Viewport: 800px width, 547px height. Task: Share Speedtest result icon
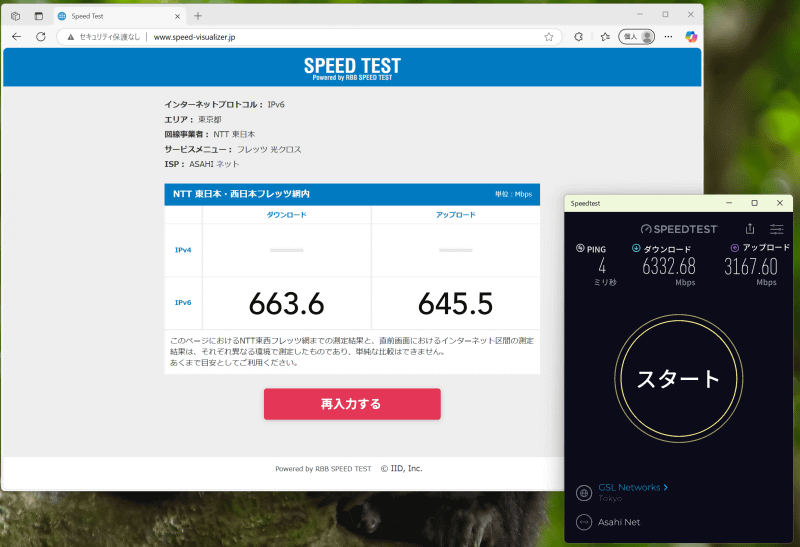click(749, 229)
